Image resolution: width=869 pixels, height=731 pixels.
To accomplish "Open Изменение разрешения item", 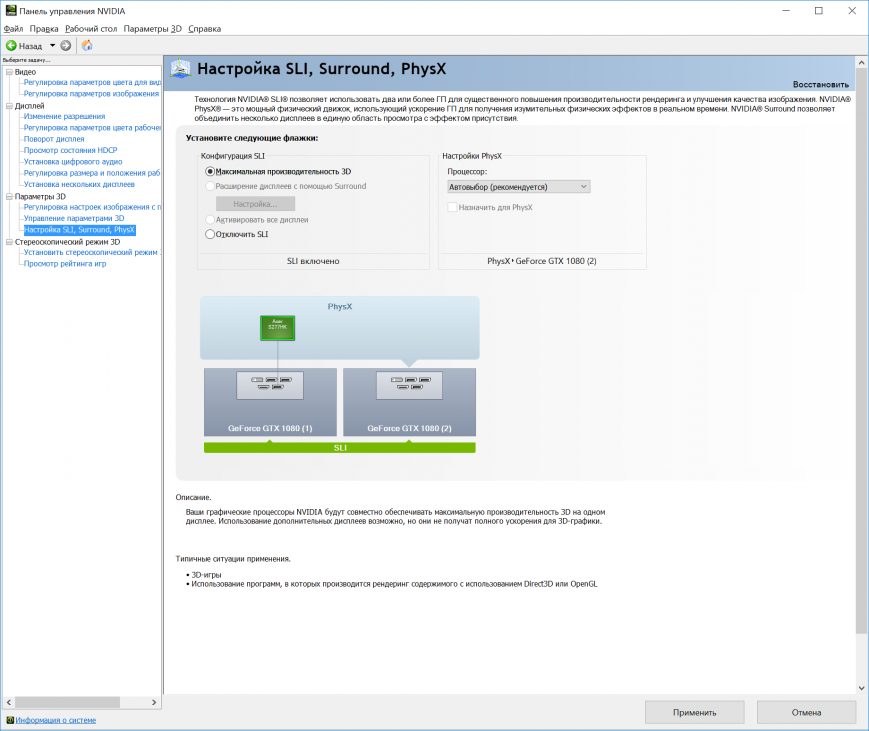I will click(64, 116).
